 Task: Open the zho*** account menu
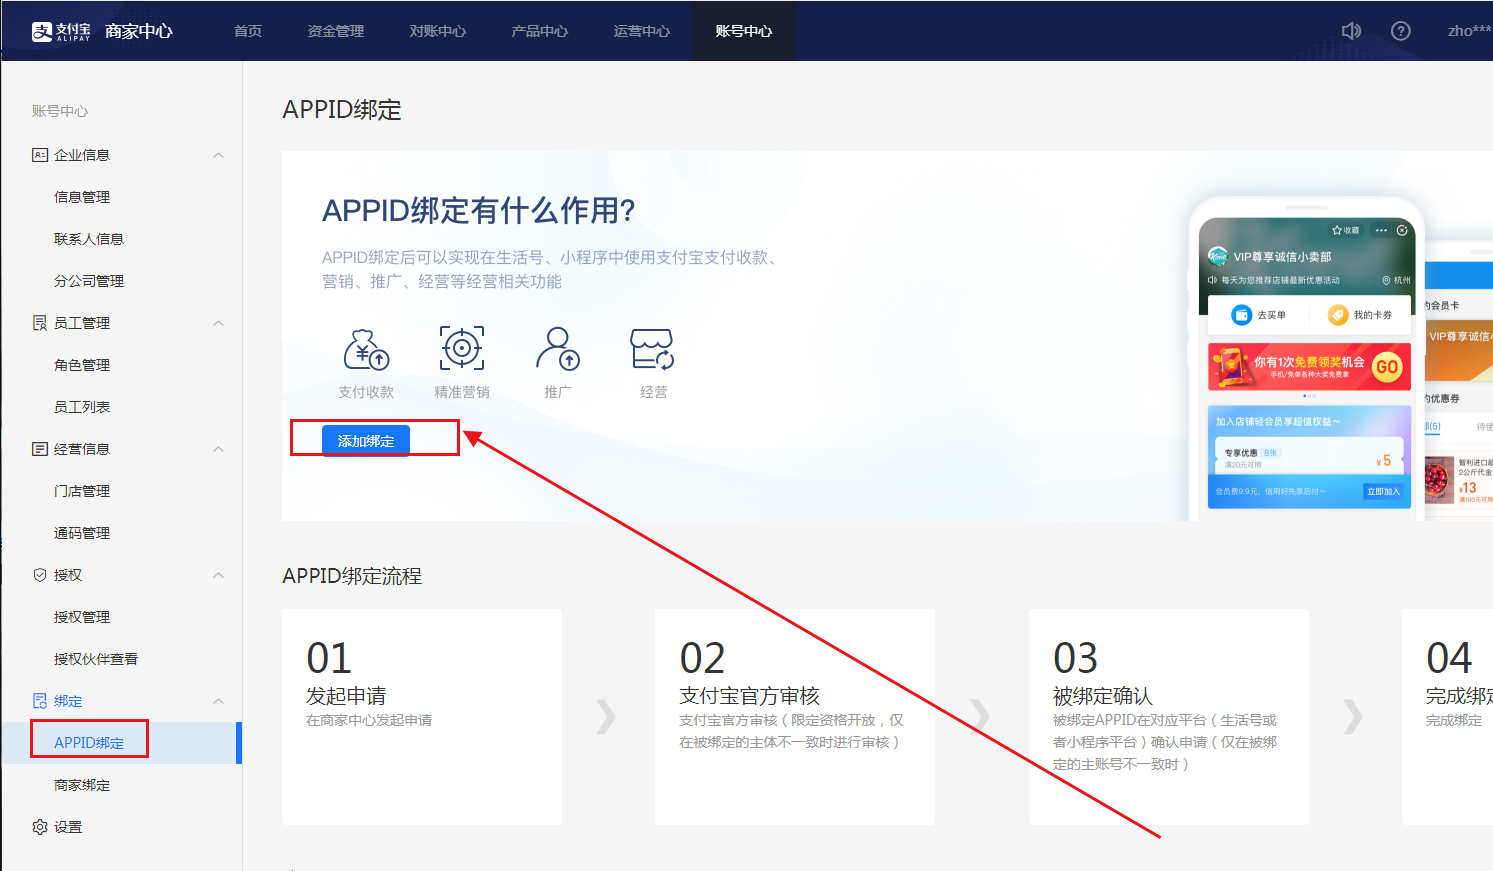pos(1469,31)
